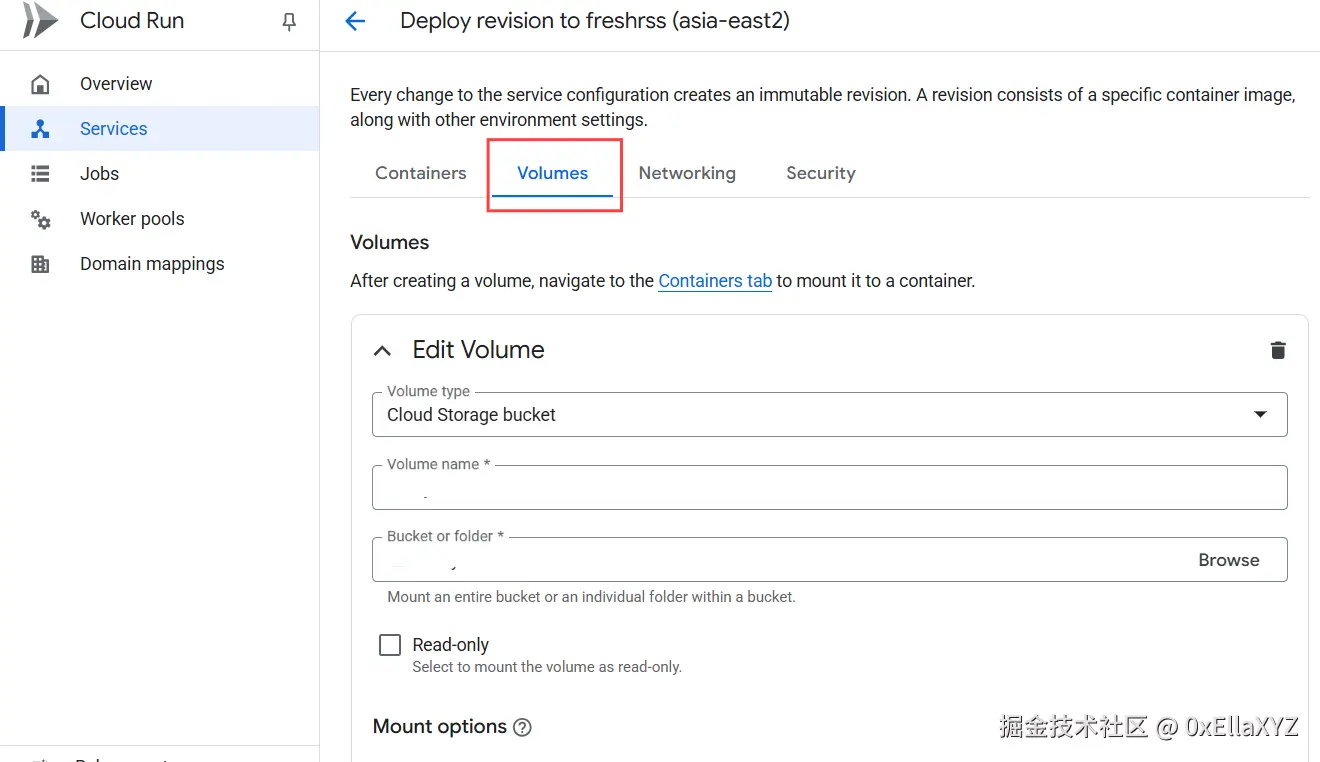Follow the Containers tab link
The width and height of the screenshot is (1320, 762).
point(715,281)
